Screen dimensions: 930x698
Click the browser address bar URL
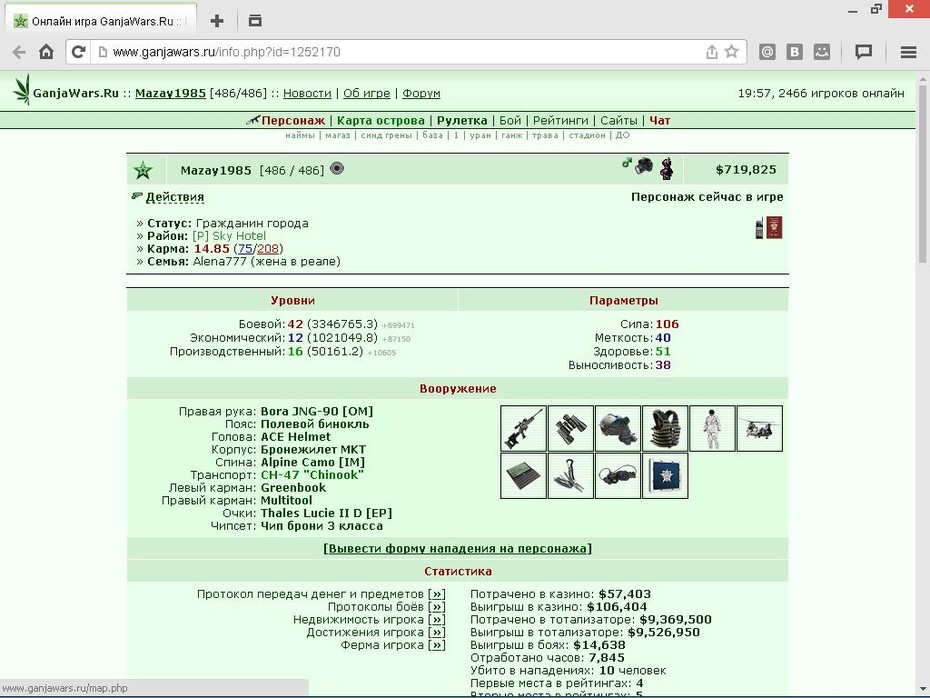[x=227, y=52]
